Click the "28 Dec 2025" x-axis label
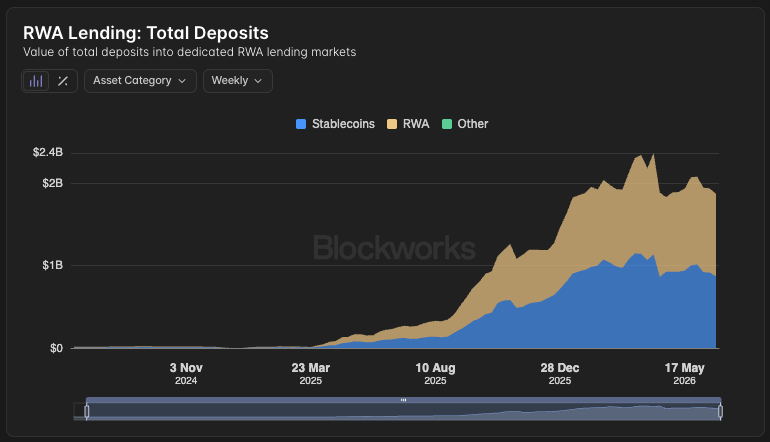Viewport: 770px width, 442px height. click(560, 374)
